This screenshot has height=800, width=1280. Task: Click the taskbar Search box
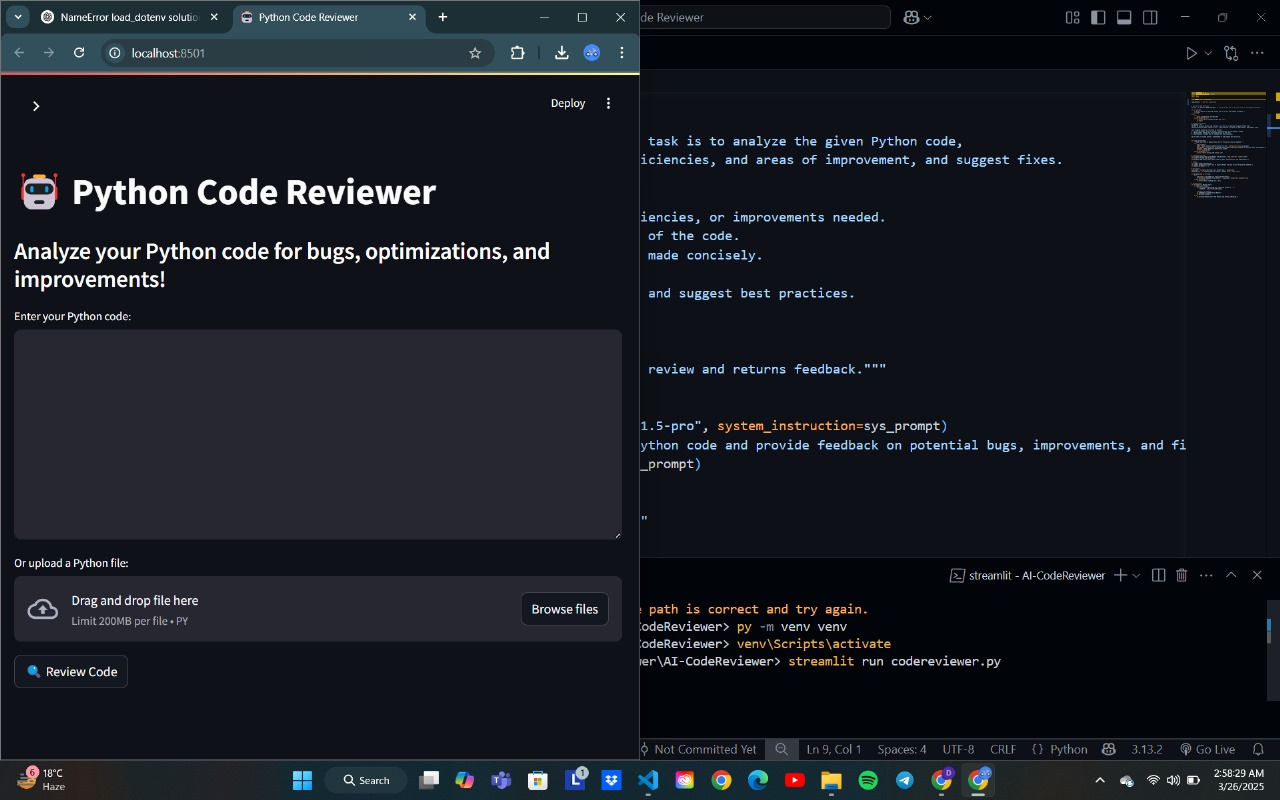click(x=367, y=780)
